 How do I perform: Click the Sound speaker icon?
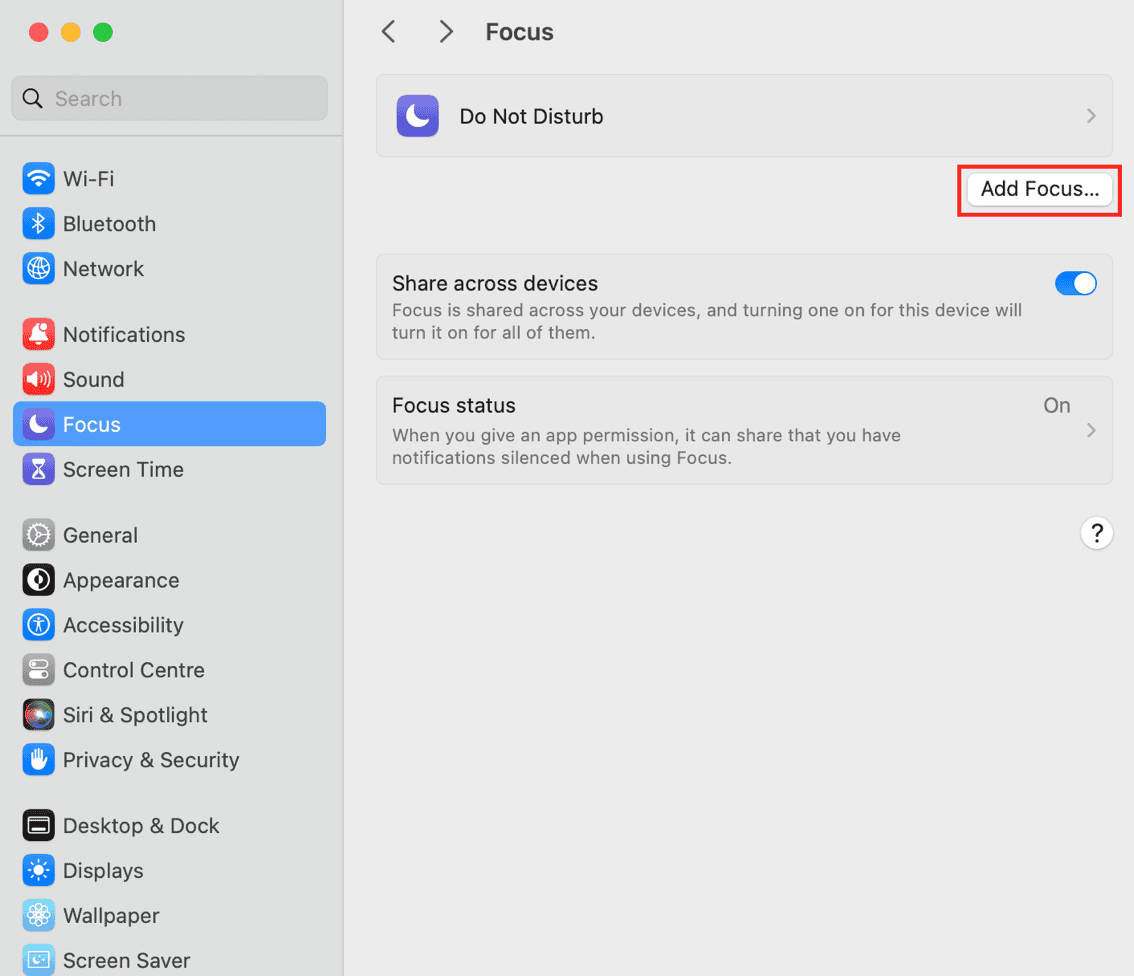(38, 380)
